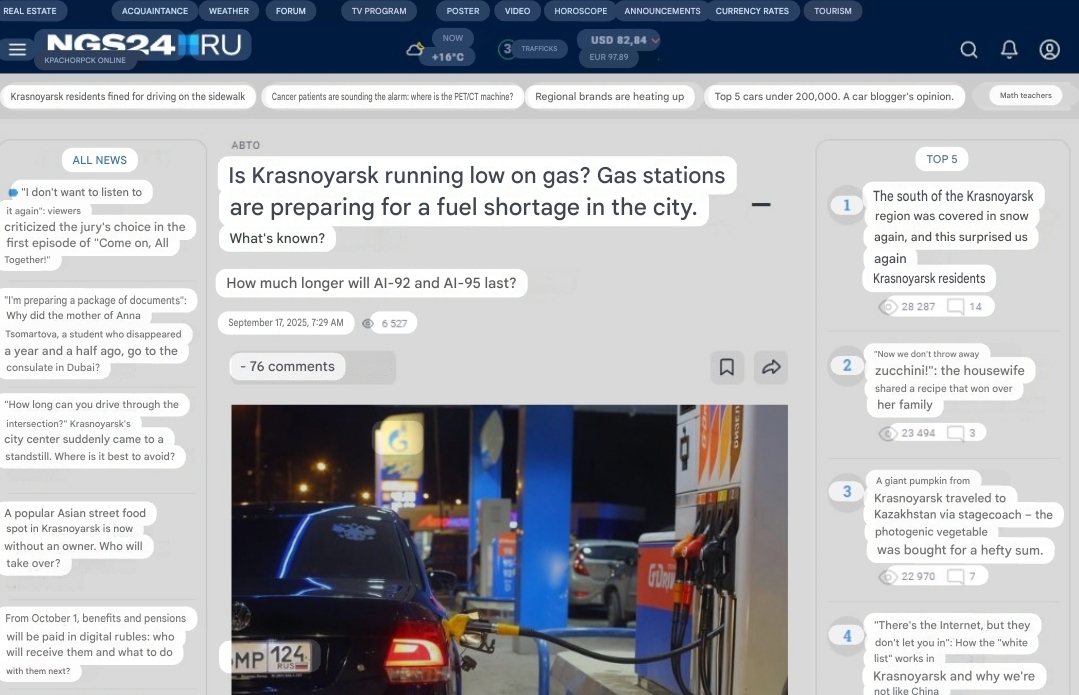Viewport: 1079px width, 695px height.
Task: Read Anna Tsomartova mother Dubai consulate news
Action: [x=96, y=334]
